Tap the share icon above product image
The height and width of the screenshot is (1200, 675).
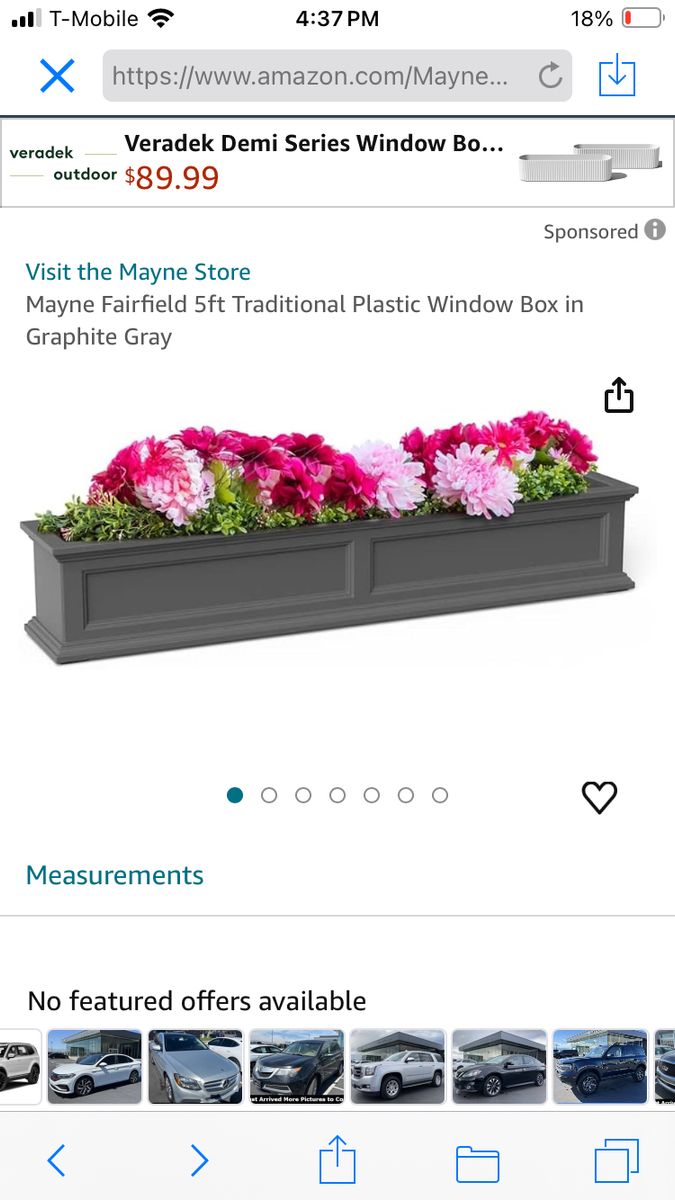point(619,395)
